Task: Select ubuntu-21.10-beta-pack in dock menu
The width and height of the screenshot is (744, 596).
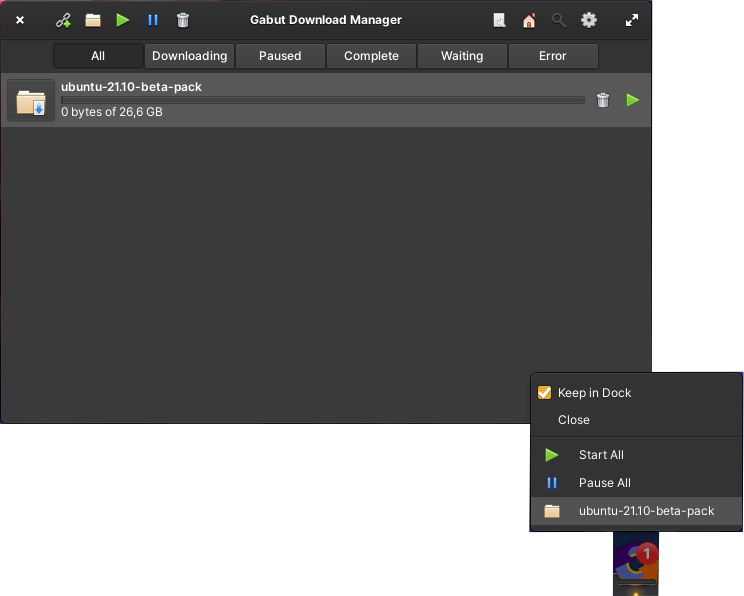Action: (636, 511)
